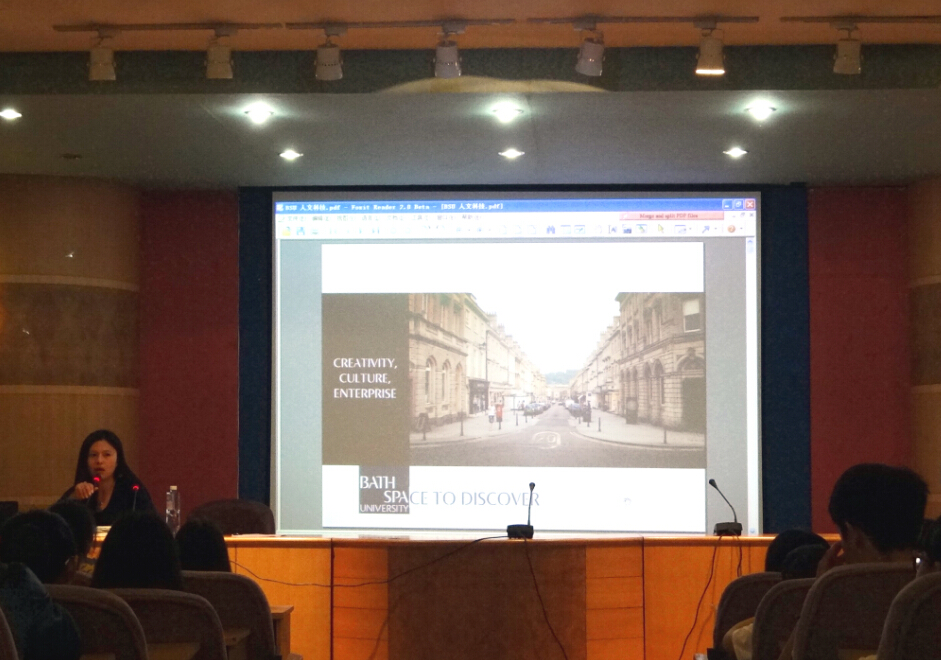
Task: Close the Foxit Reader window
Action: [x=749, y=204]
